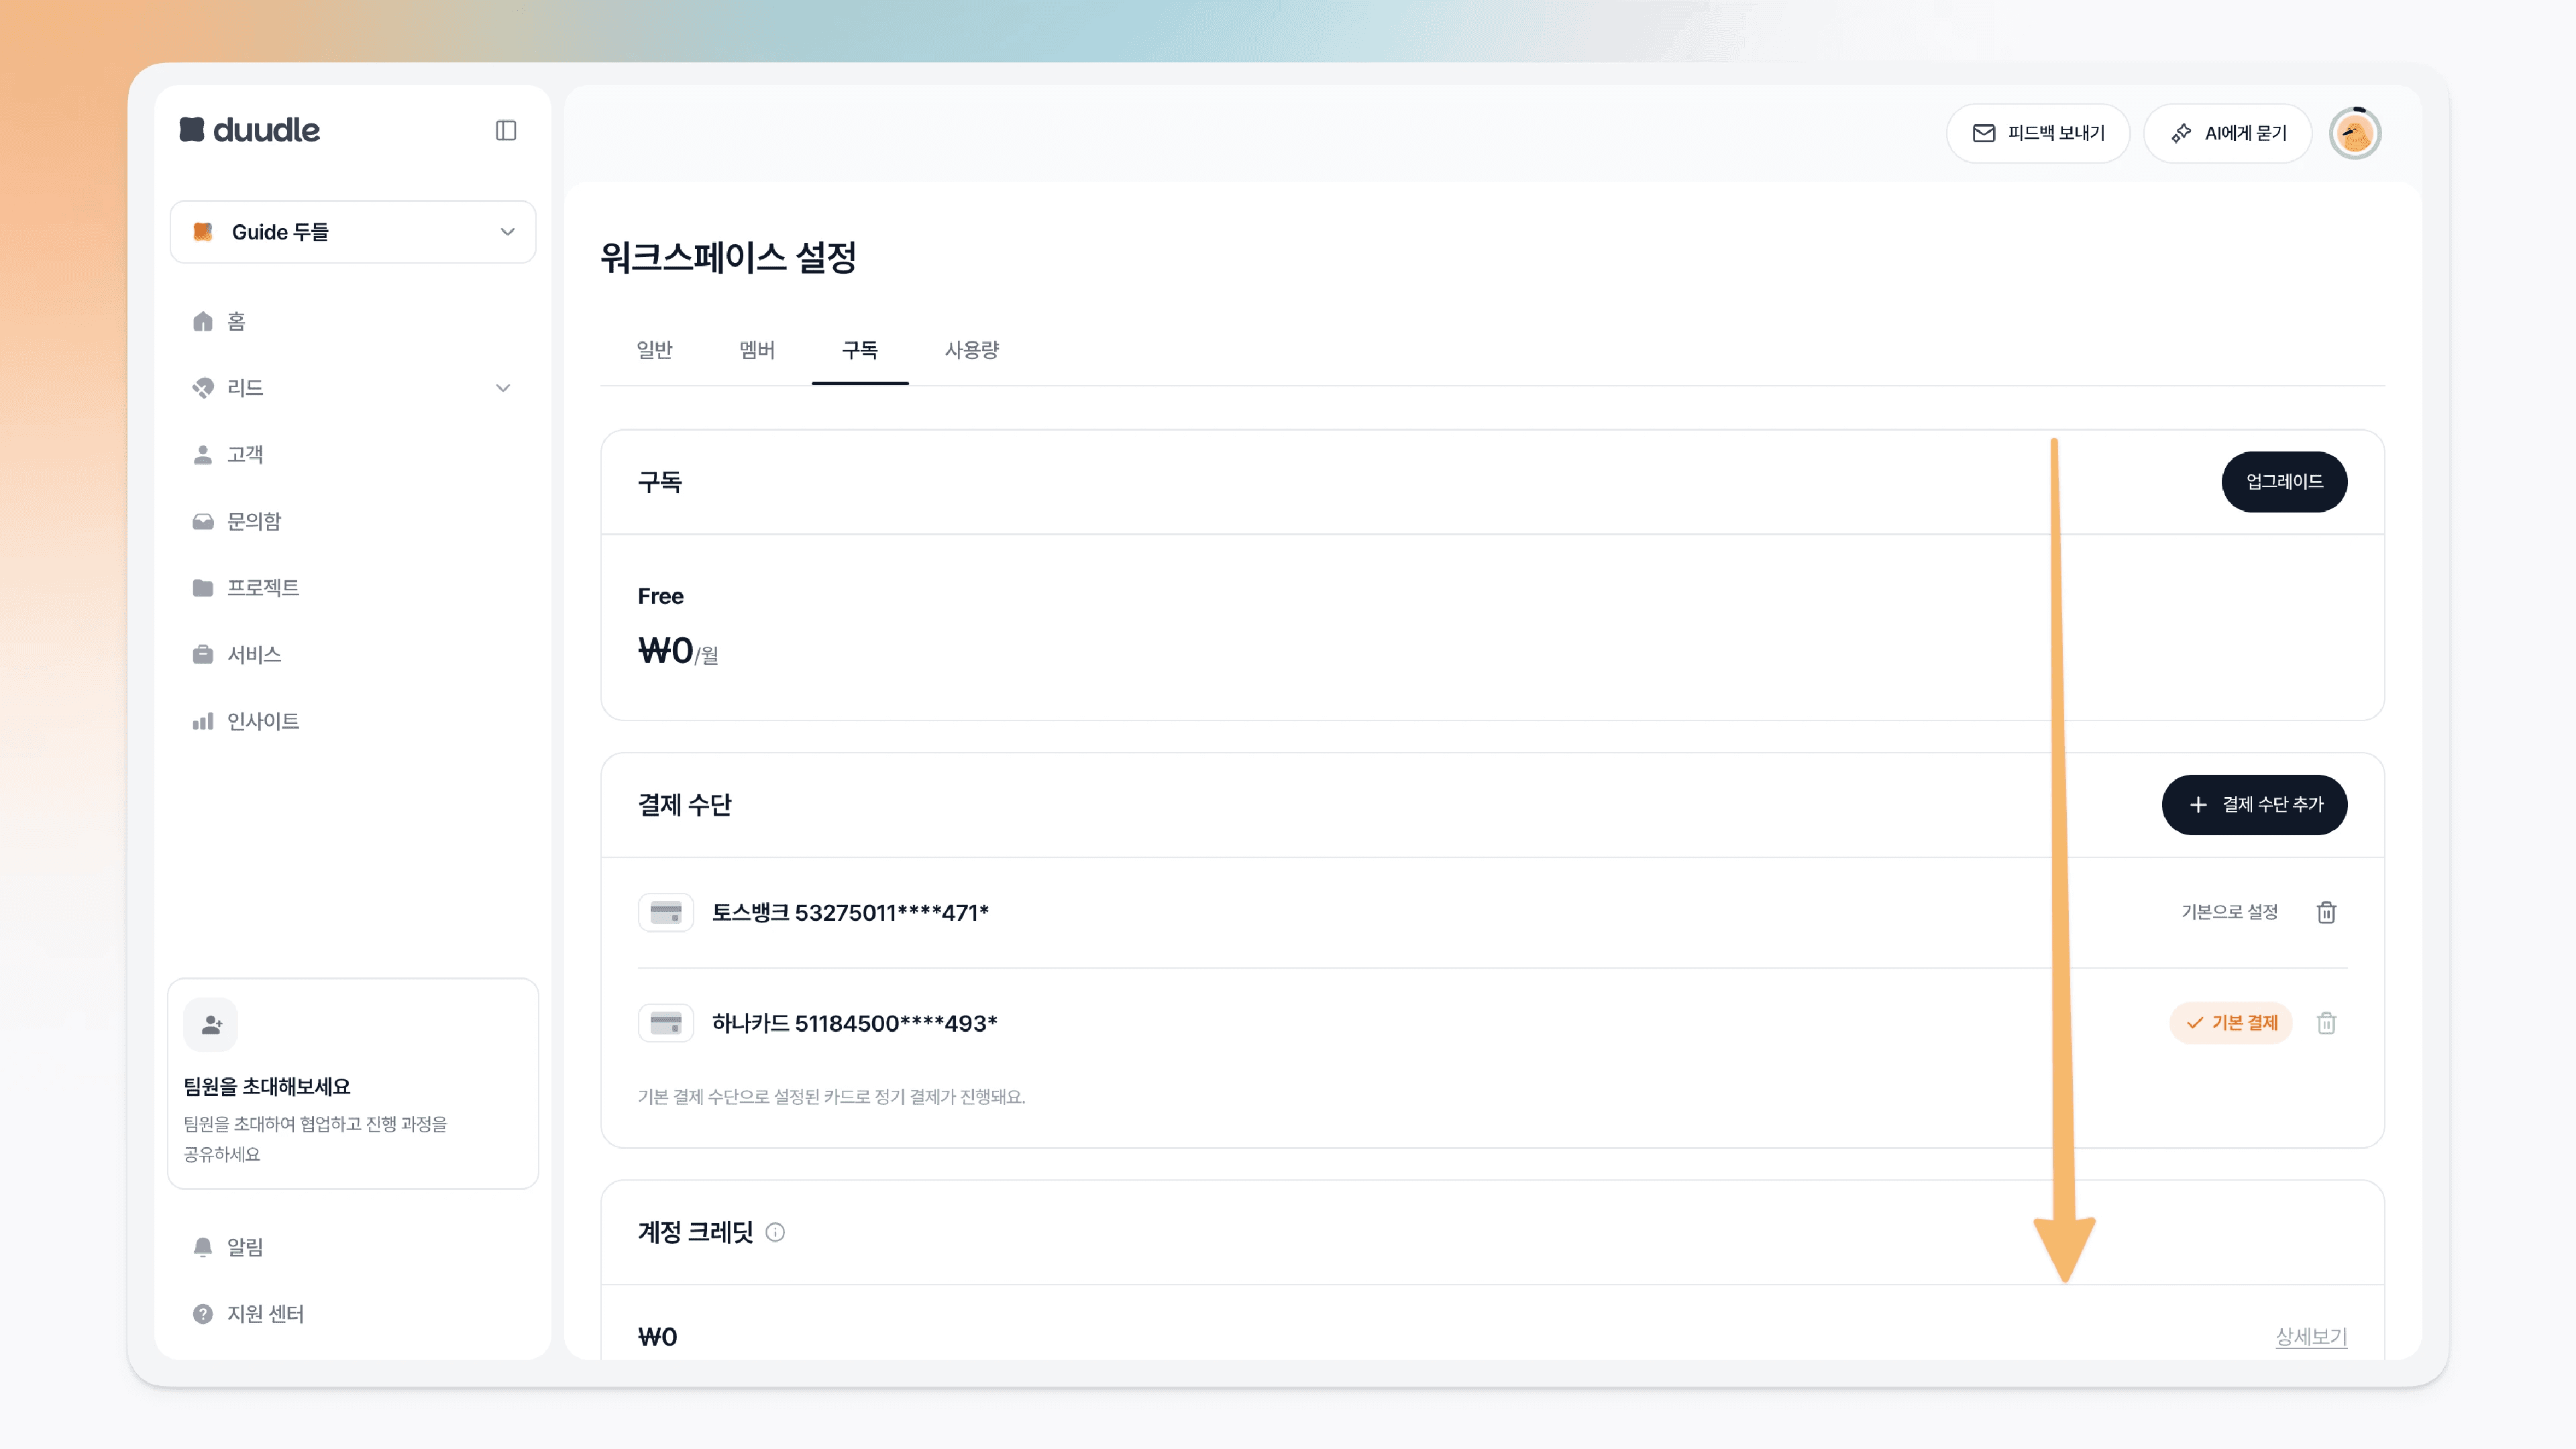Click the invite teammate person-plus icon
Screen dimensions: 2576x1449
(211, 1025)
